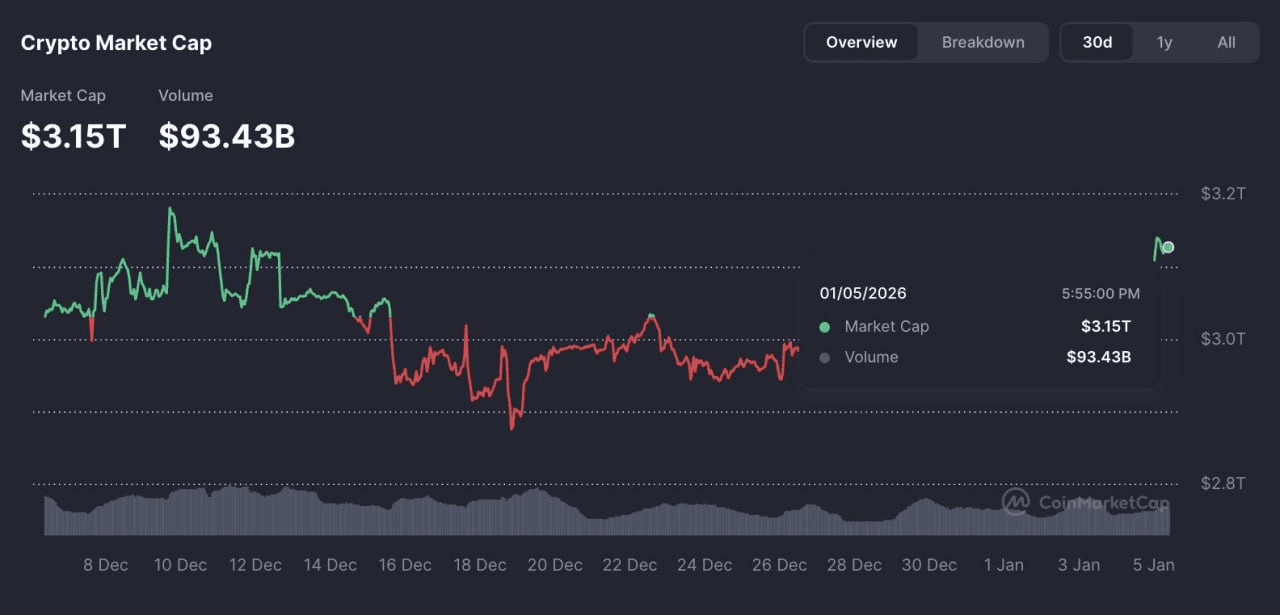Click the grey Volume dot in tooltip

tap(824, 358)
